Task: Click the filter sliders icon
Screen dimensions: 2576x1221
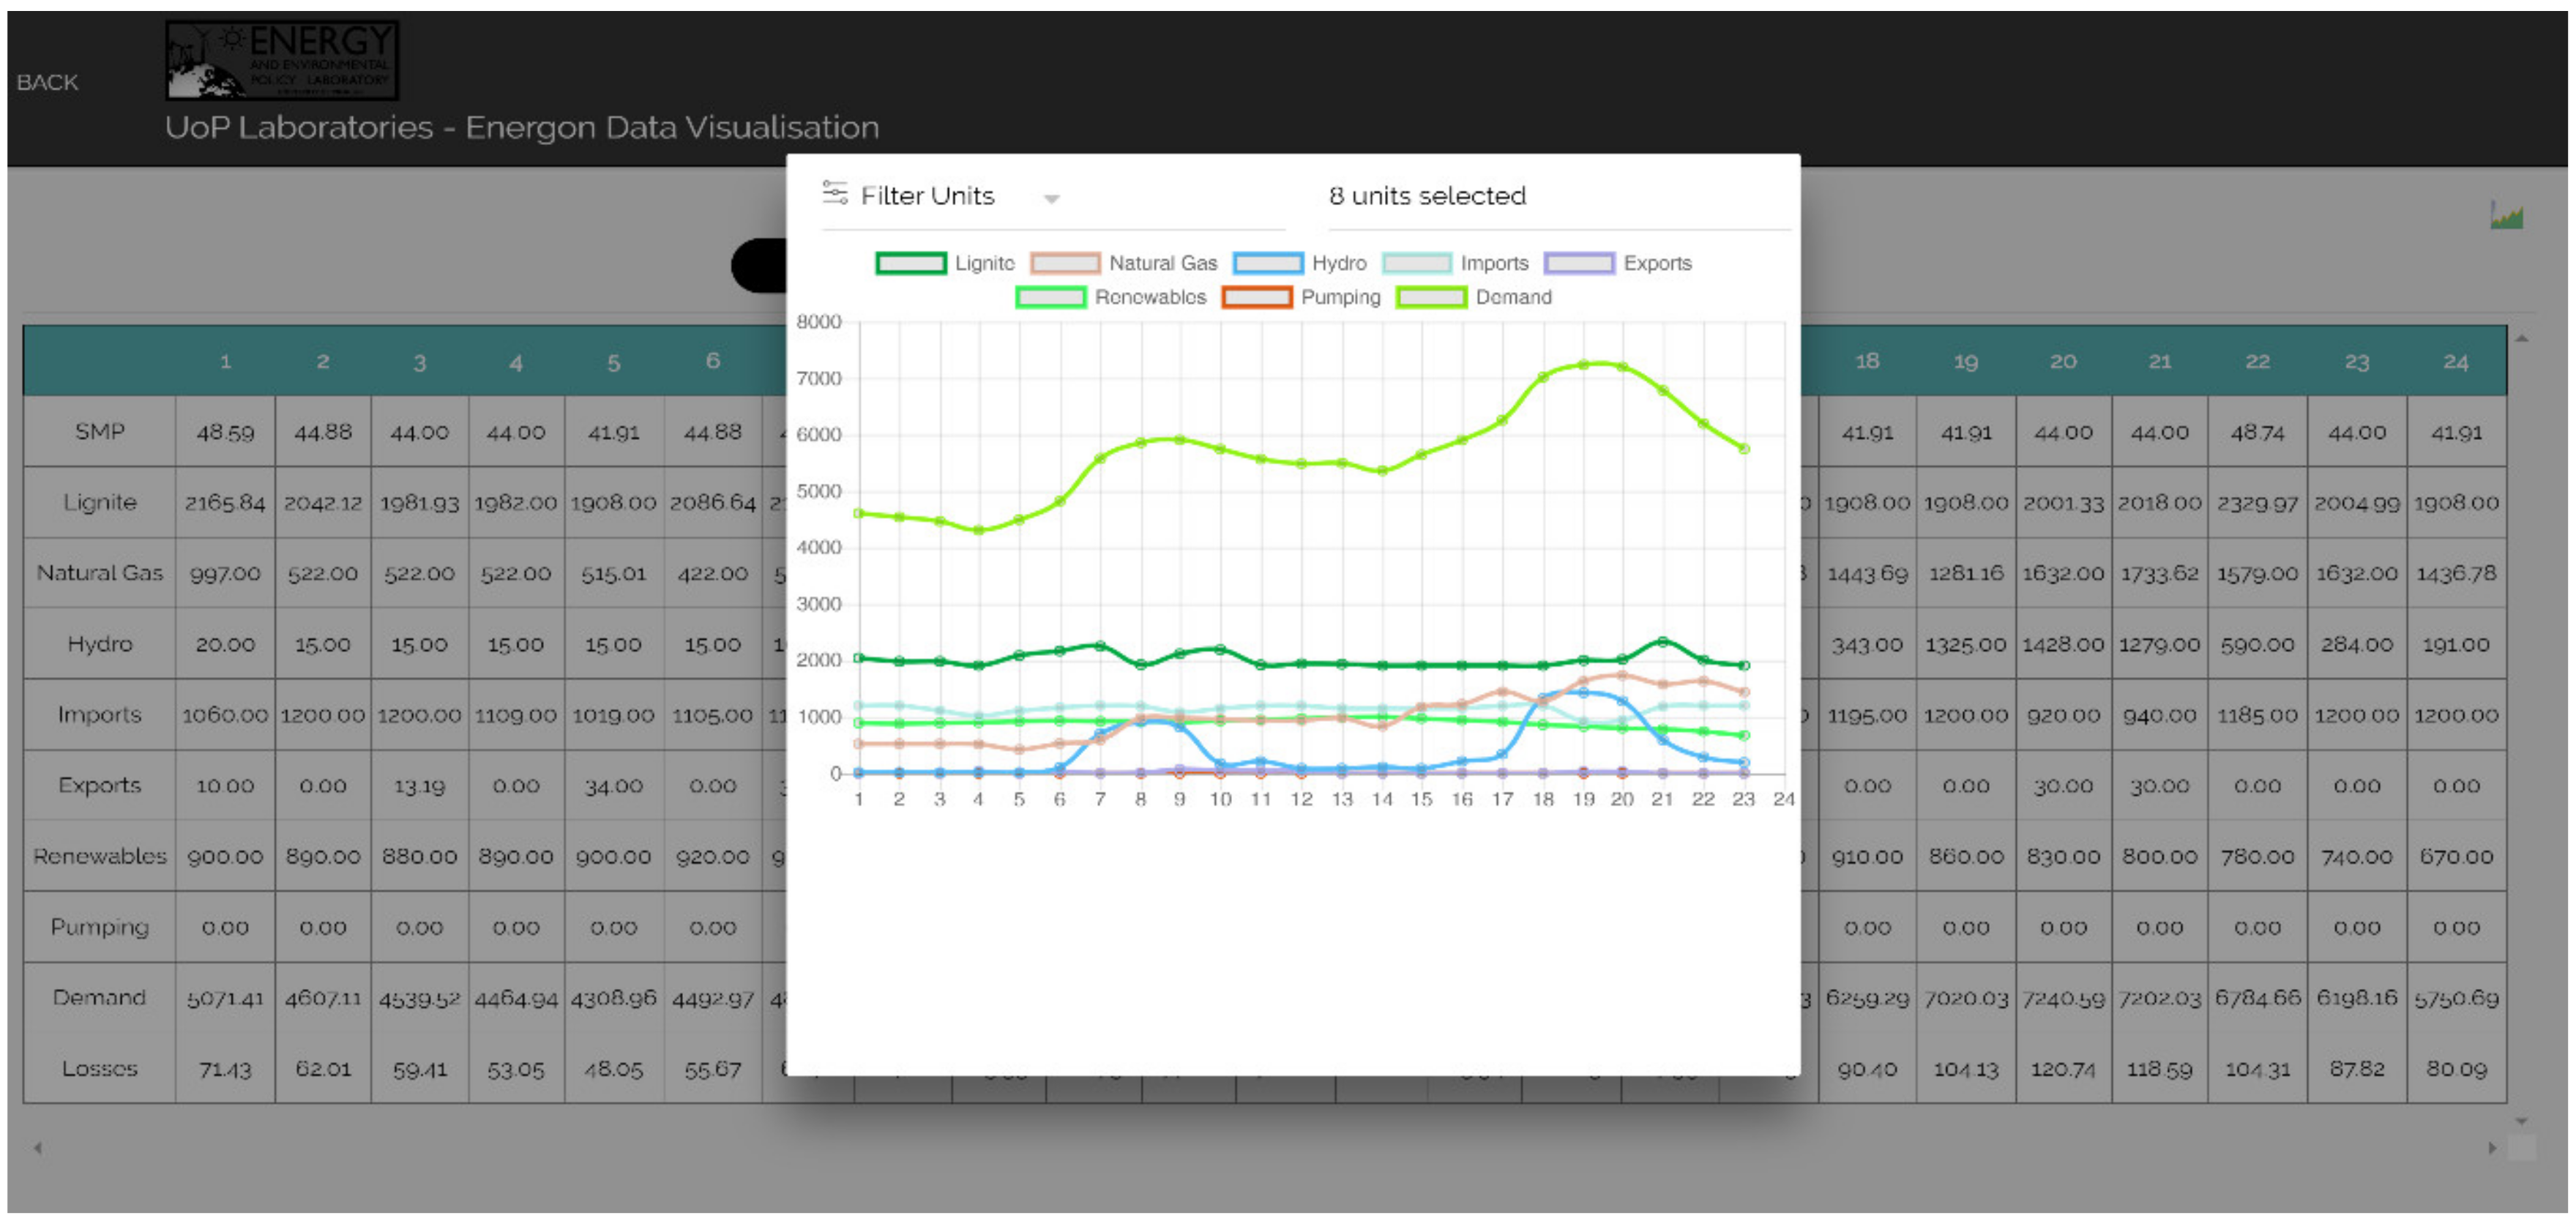Action: pyautogui.click(x=835, y=193)
